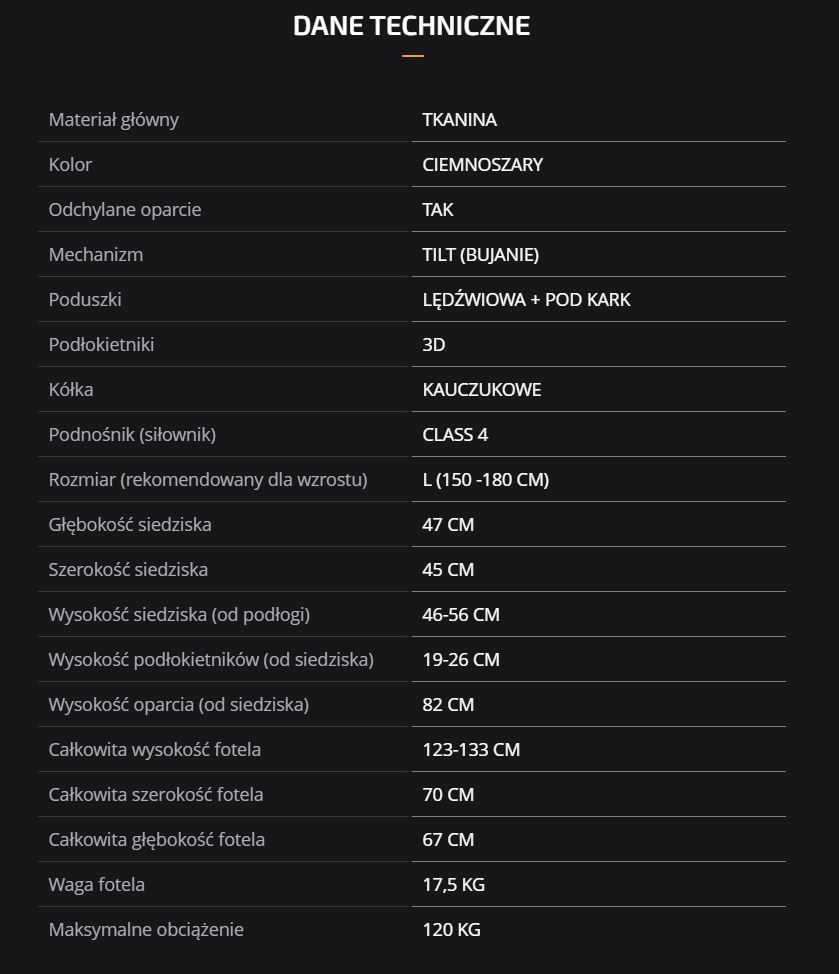Select the Głębokość siedziska label

point(130,525)
